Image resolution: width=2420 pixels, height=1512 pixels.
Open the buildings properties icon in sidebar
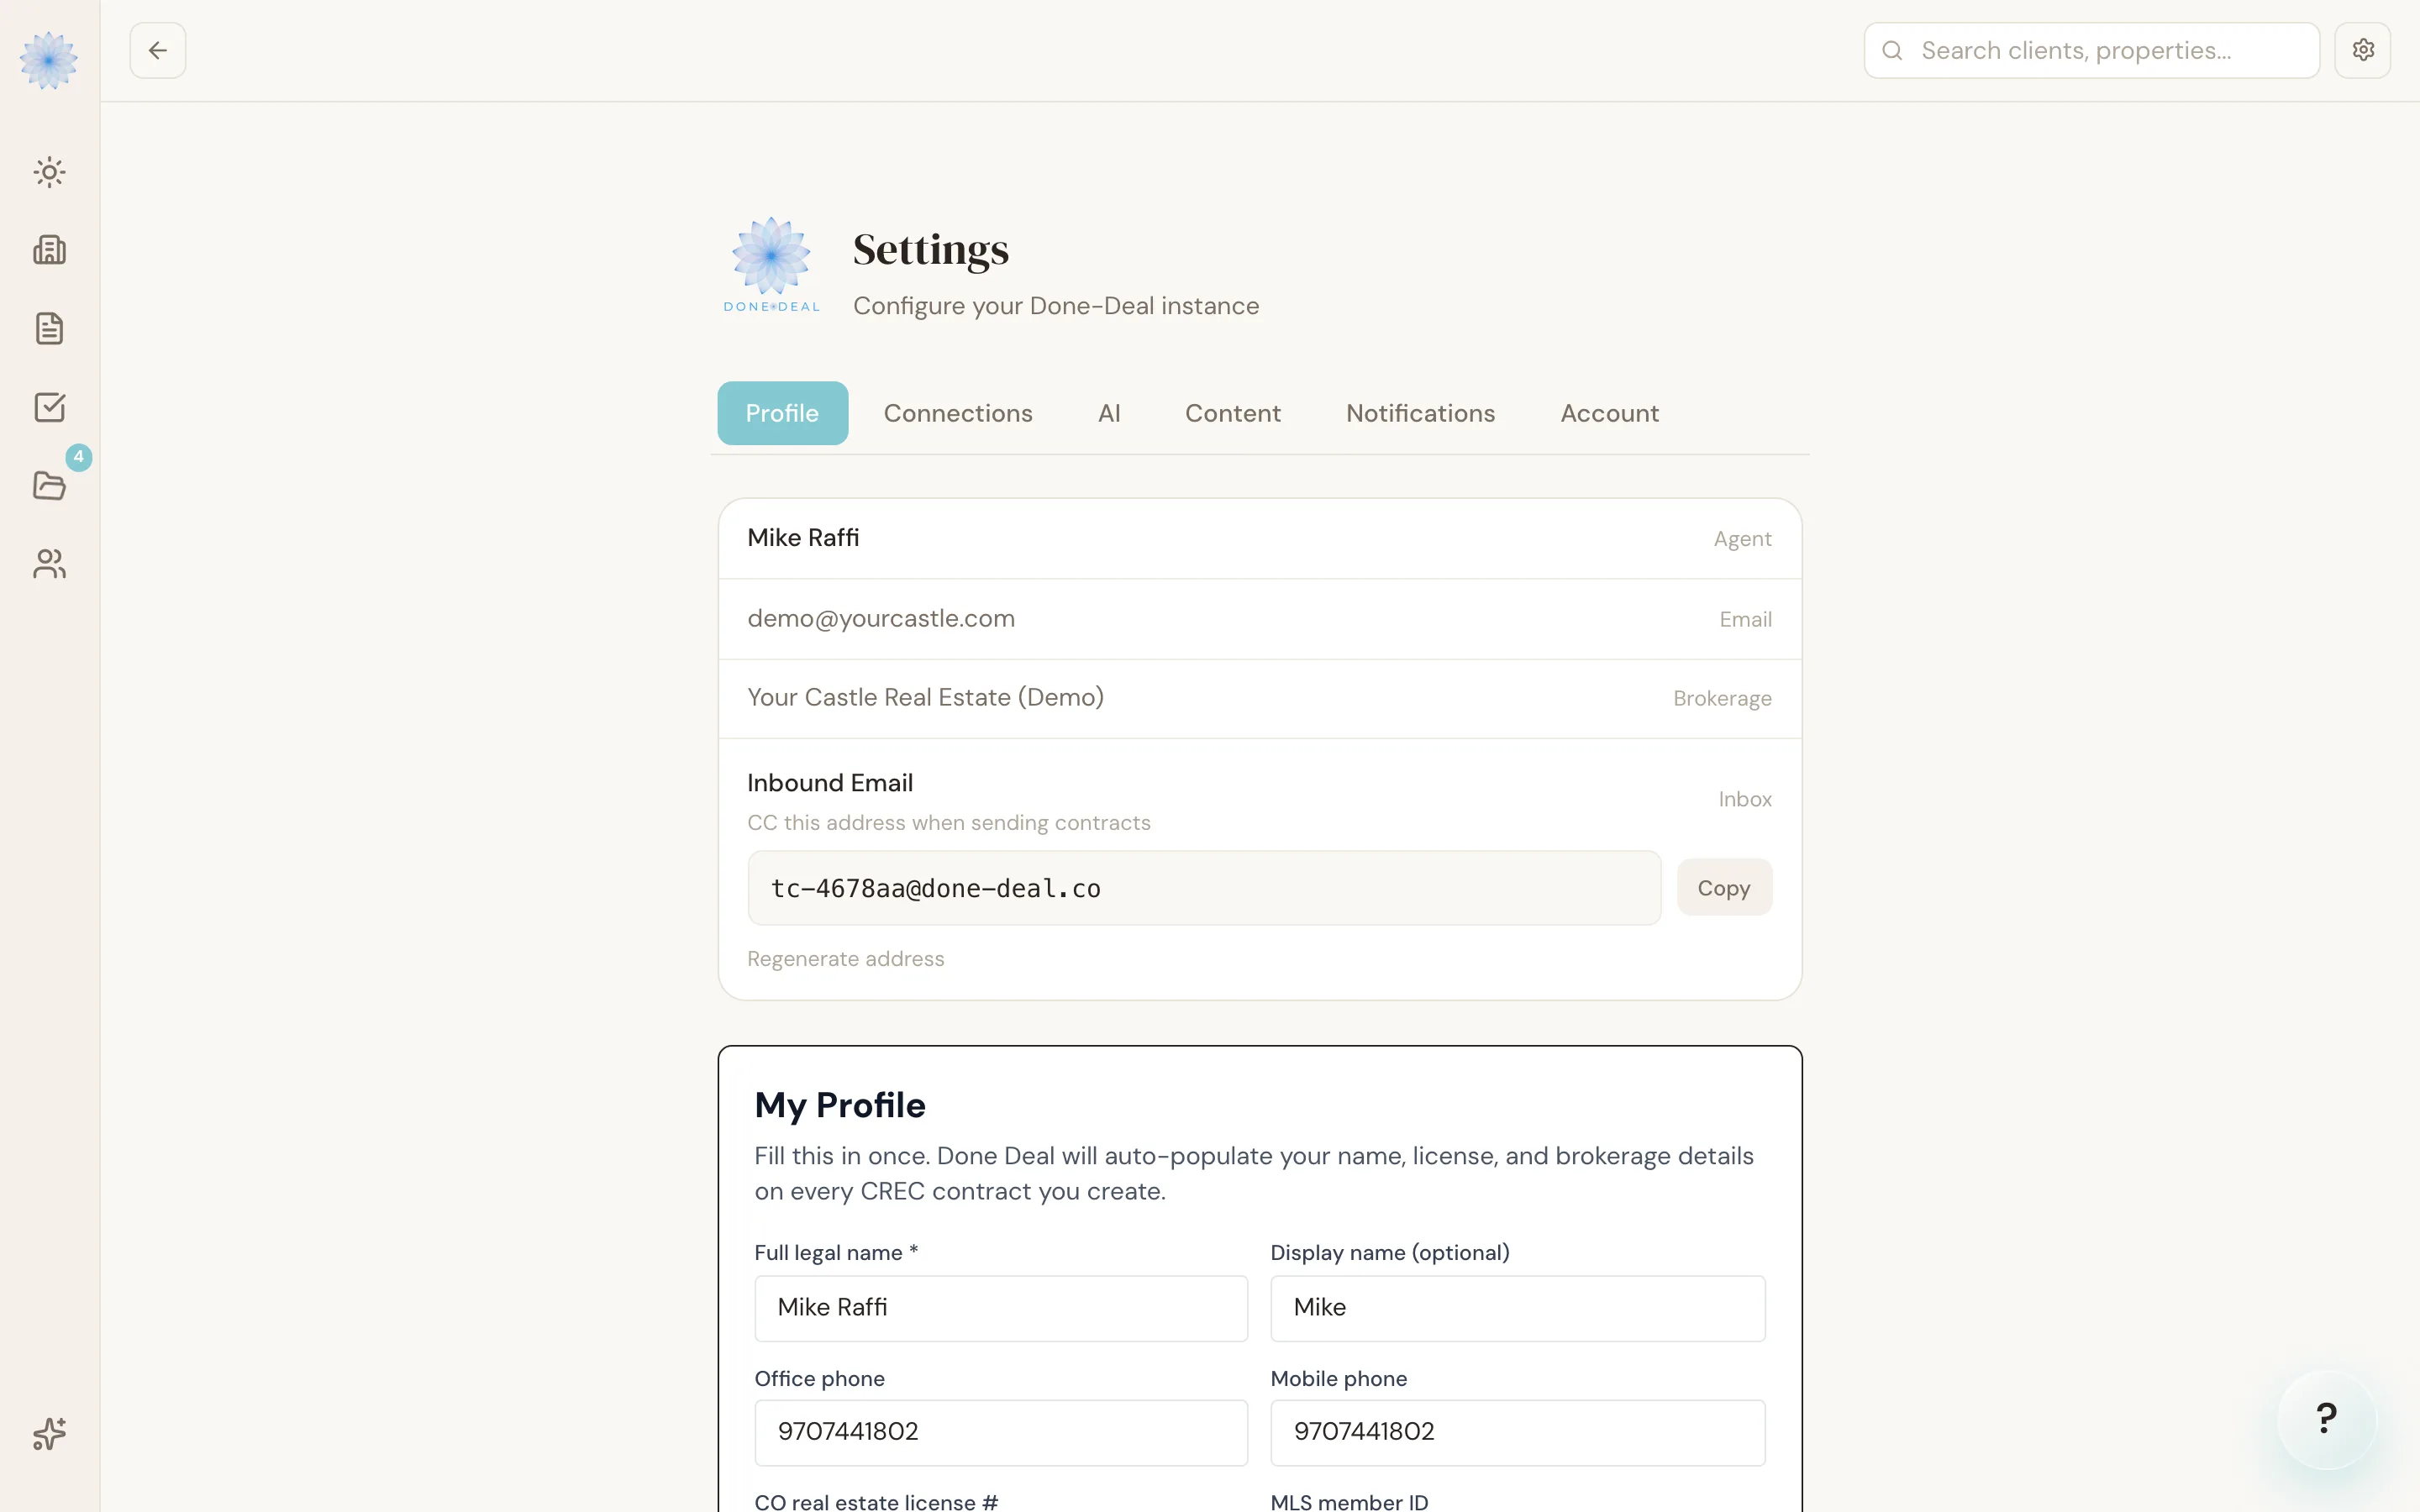tap(49, 250)
